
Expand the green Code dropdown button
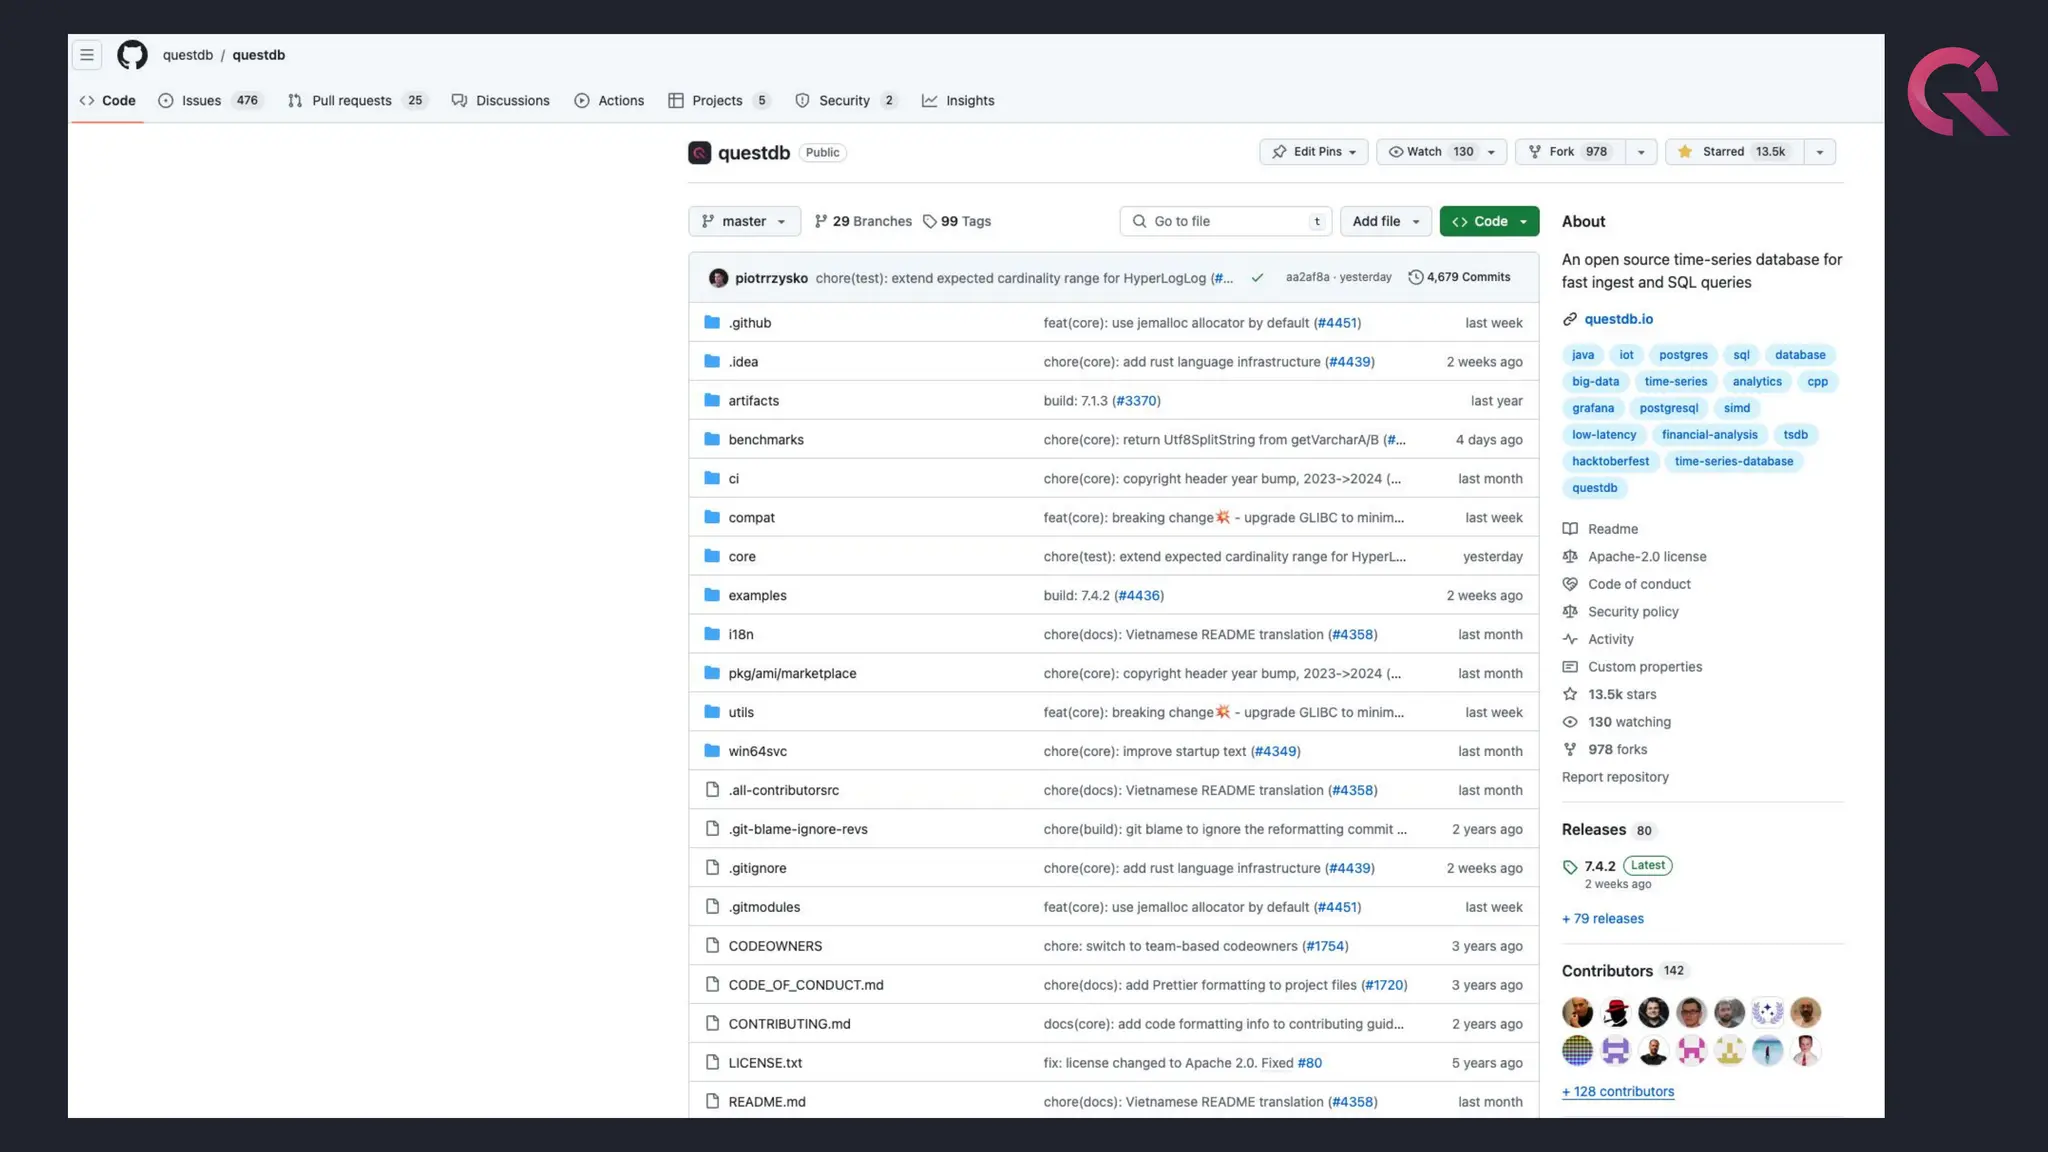point(1489,221)
